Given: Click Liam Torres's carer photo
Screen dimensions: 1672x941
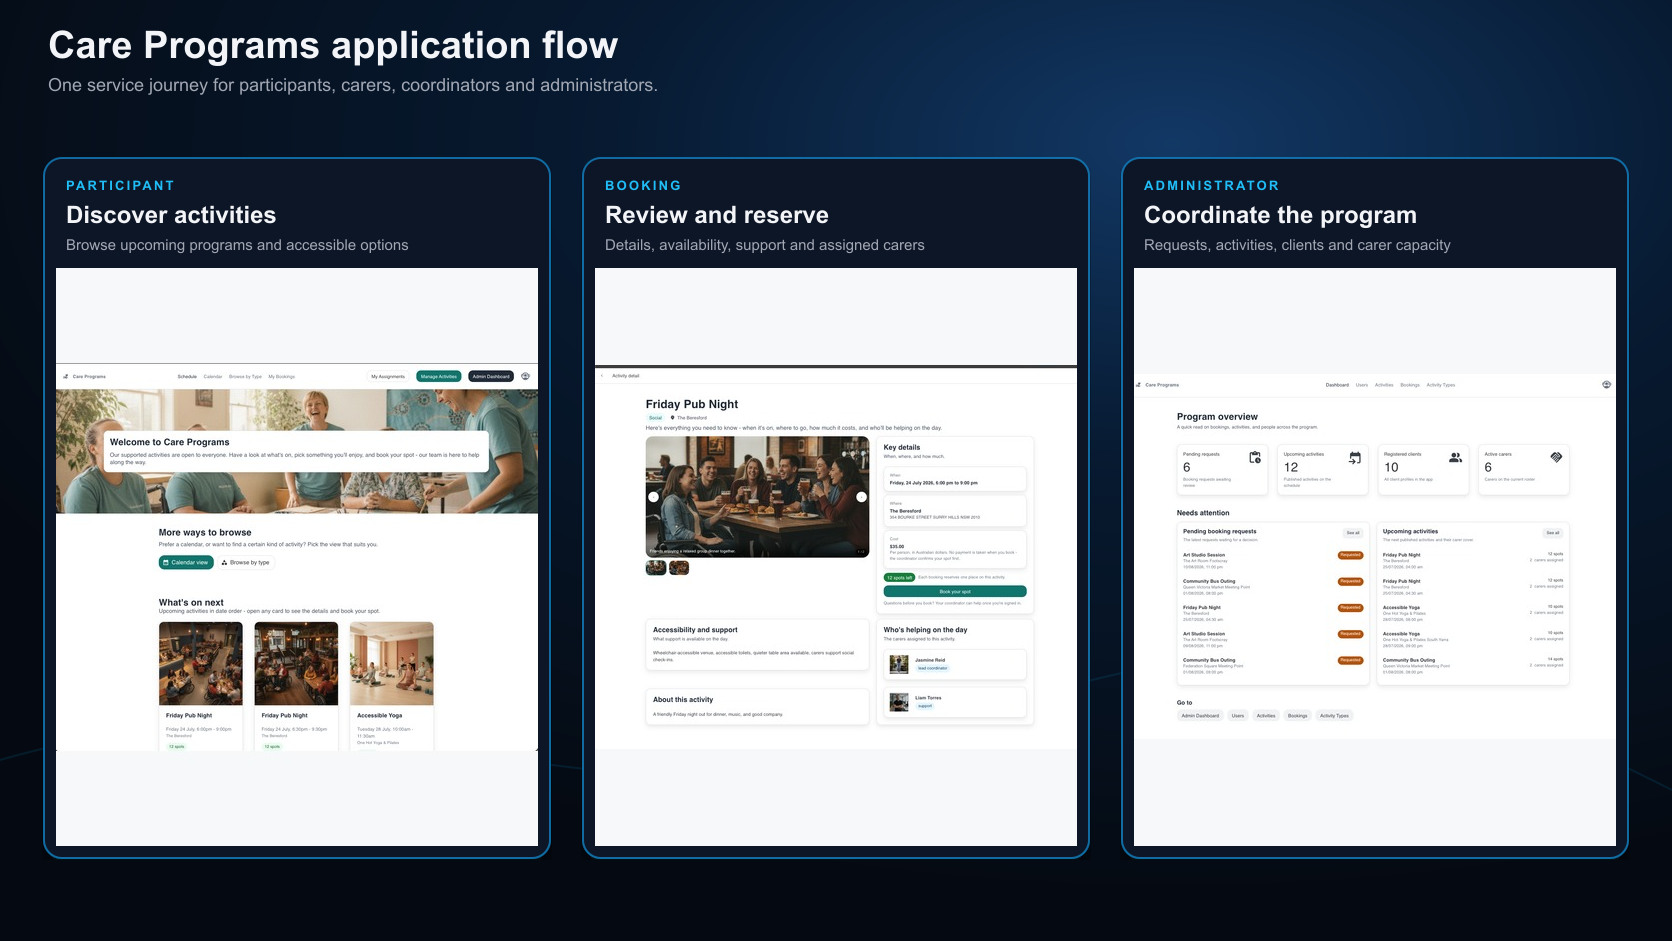Looking at the screenshot, I should click(899, 702).
